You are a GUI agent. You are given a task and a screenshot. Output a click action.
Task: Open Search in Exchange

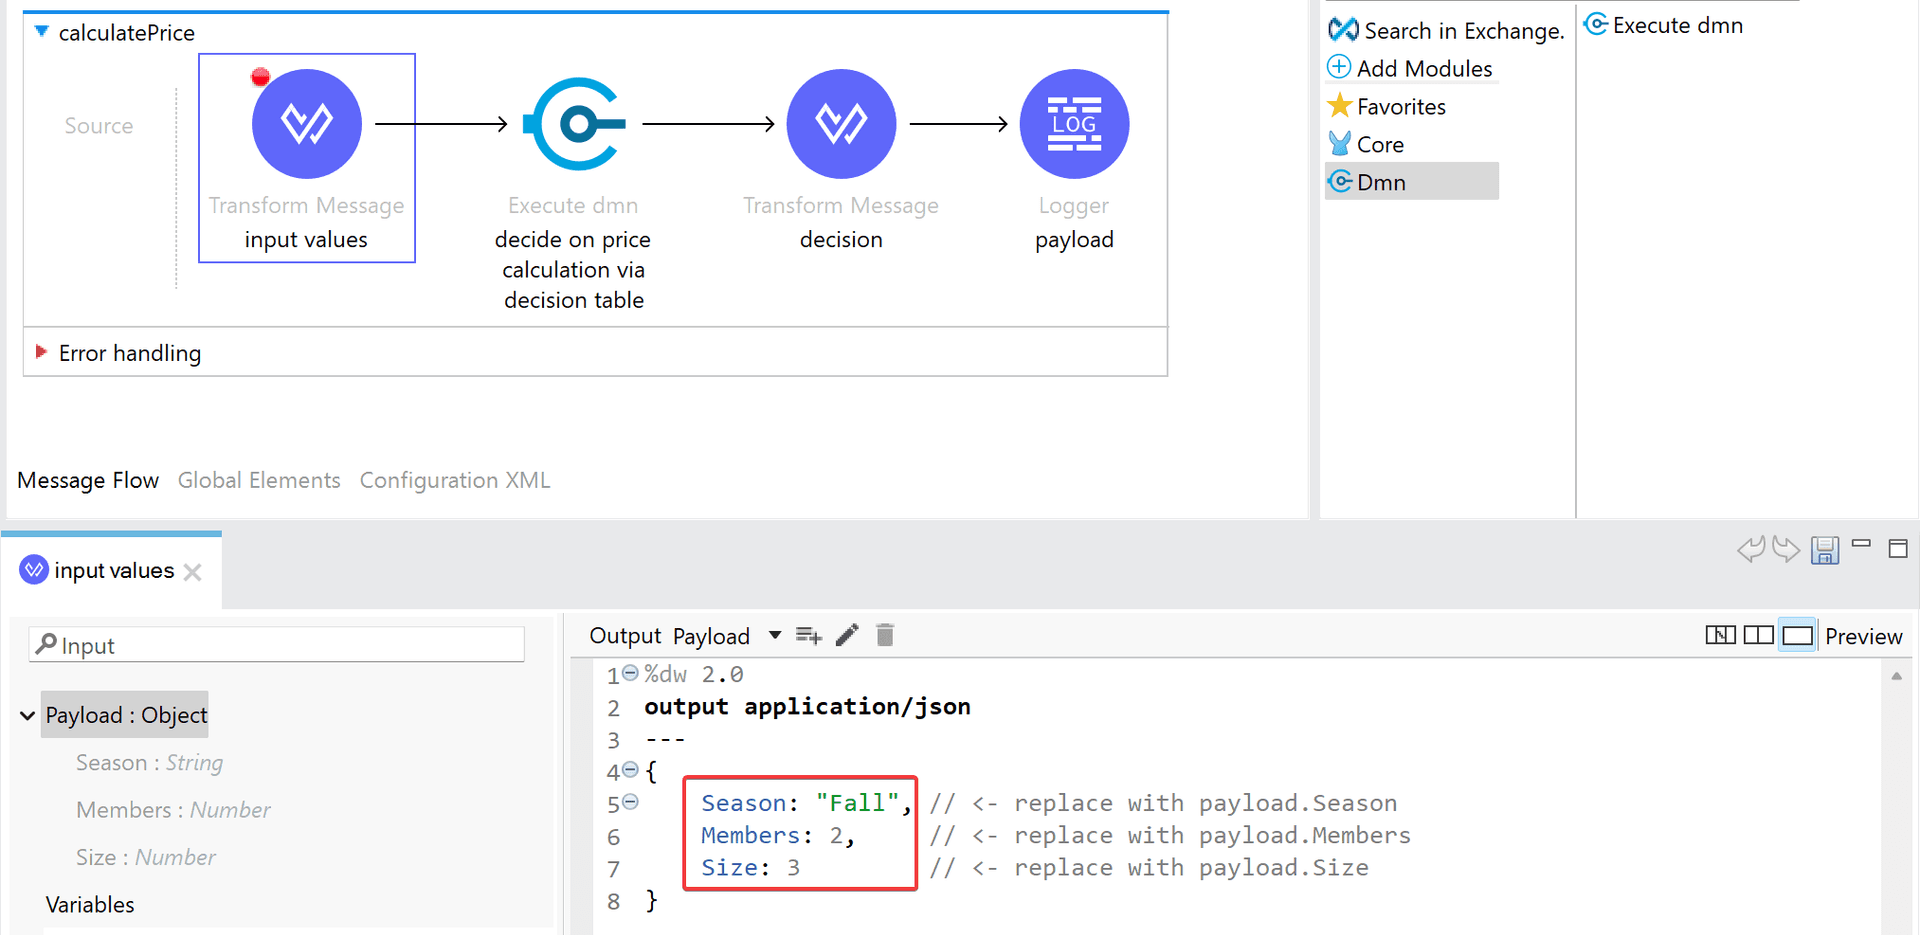click(1446, 31)
